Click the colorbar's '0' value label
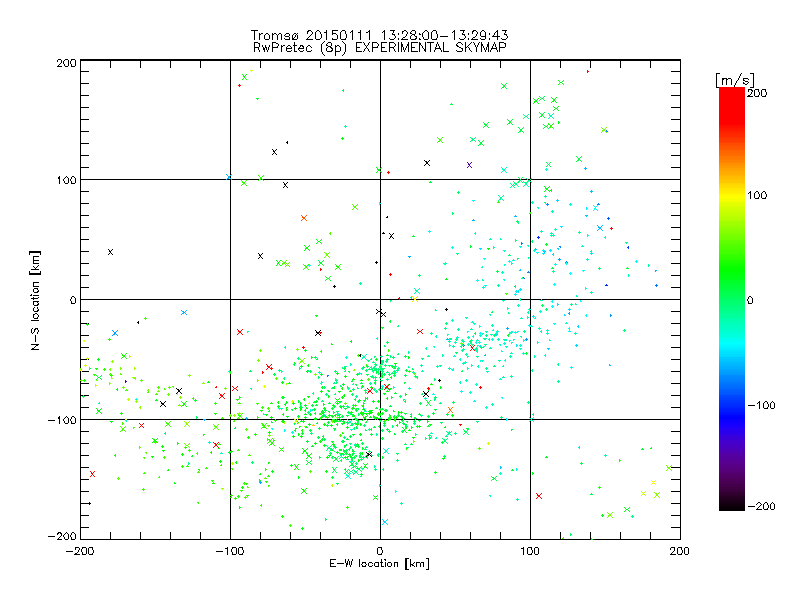The image size is (800, 600). (750, 300)
